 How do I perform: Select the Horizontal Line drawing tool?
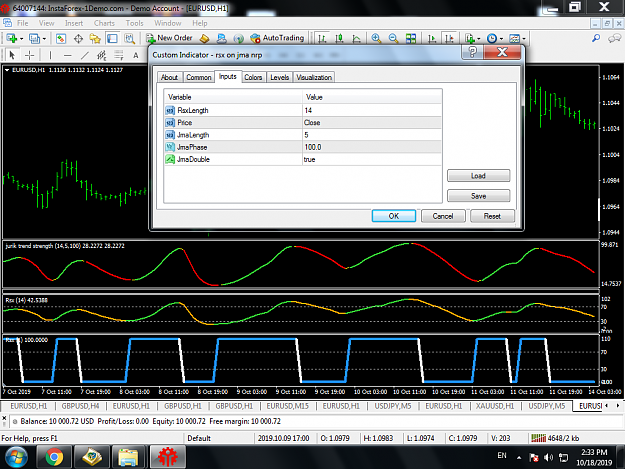(68, 55)
